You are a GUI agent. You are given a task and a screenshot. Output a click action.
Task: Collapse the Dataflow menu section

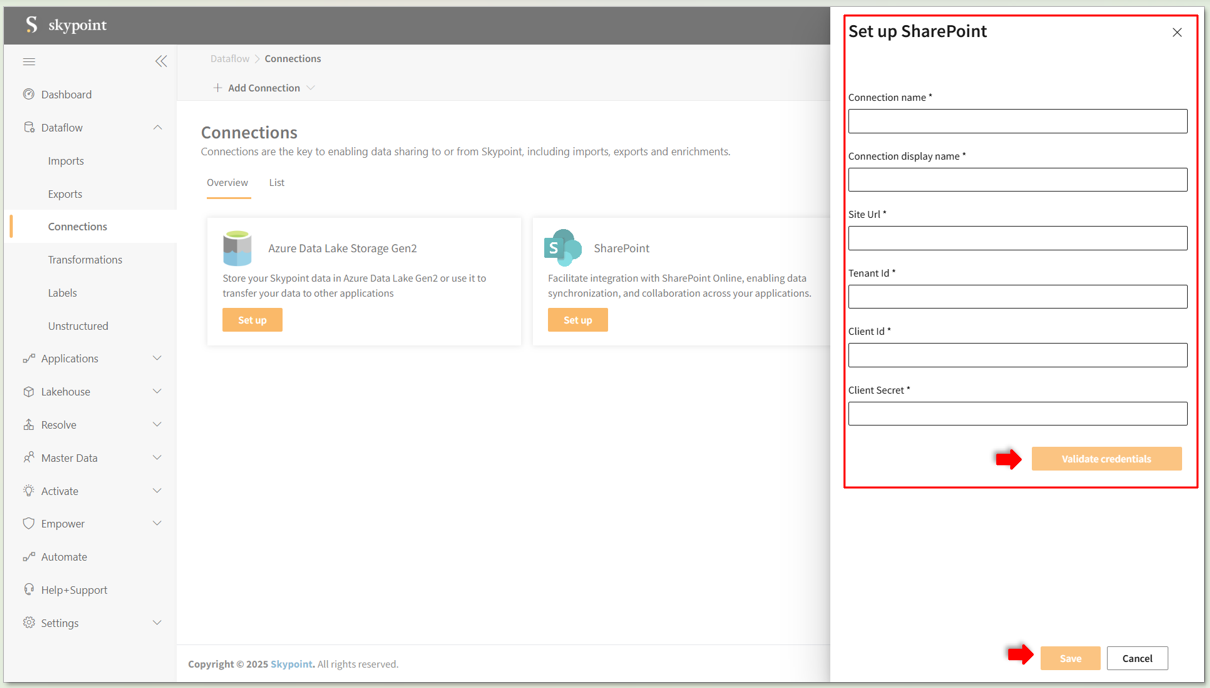coord(157,128)
